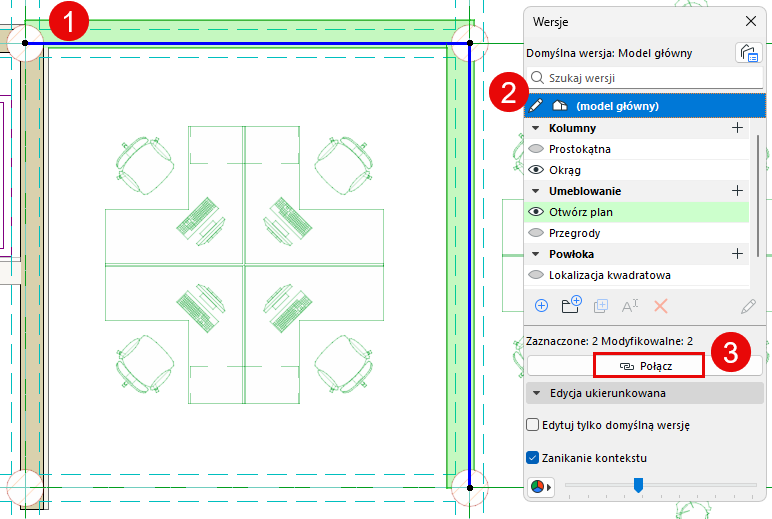Screen dimensions: 772x519
Task: Click the red delete version icon
Action: (x=661, y=306)
